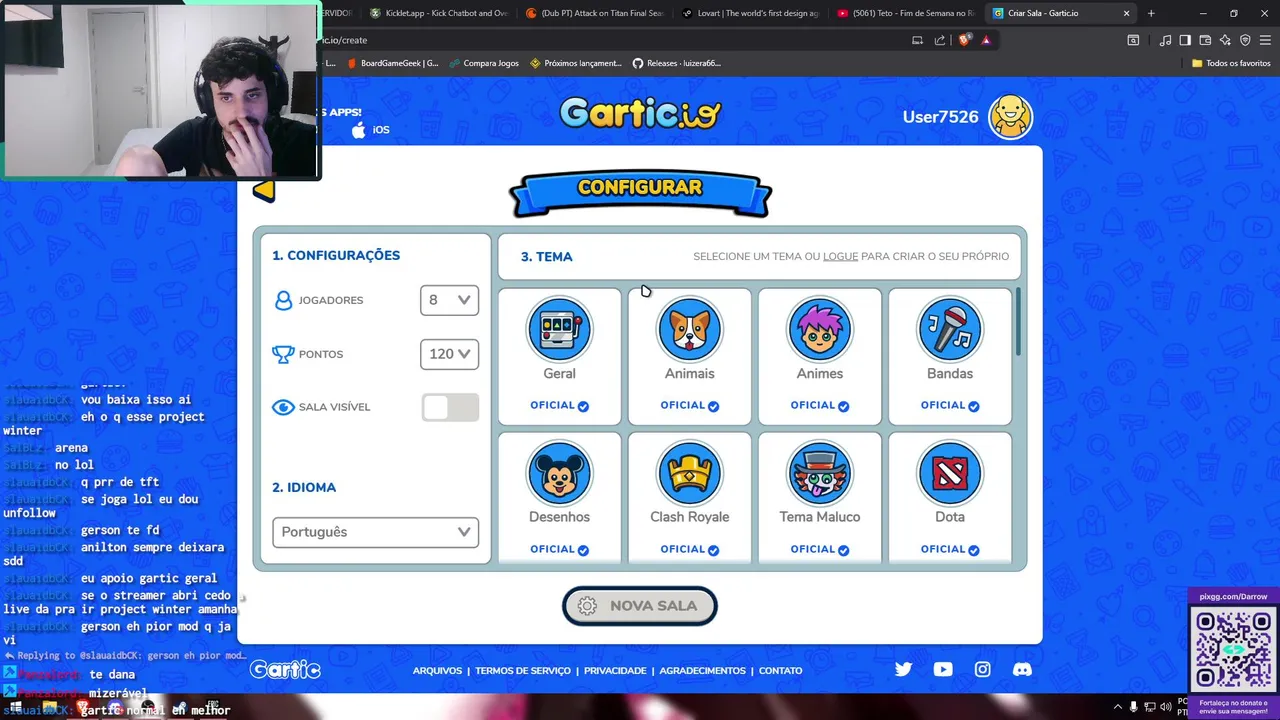Show hidden system tray icons chevron

(1117, 707)
